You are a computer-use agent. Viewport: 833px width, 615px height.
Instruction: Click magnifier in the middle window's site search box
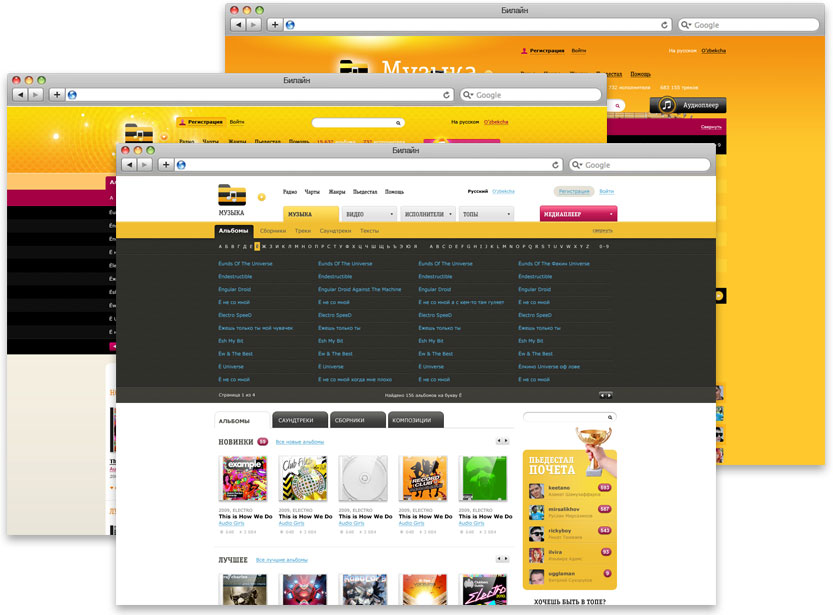[x=398, y=123]
